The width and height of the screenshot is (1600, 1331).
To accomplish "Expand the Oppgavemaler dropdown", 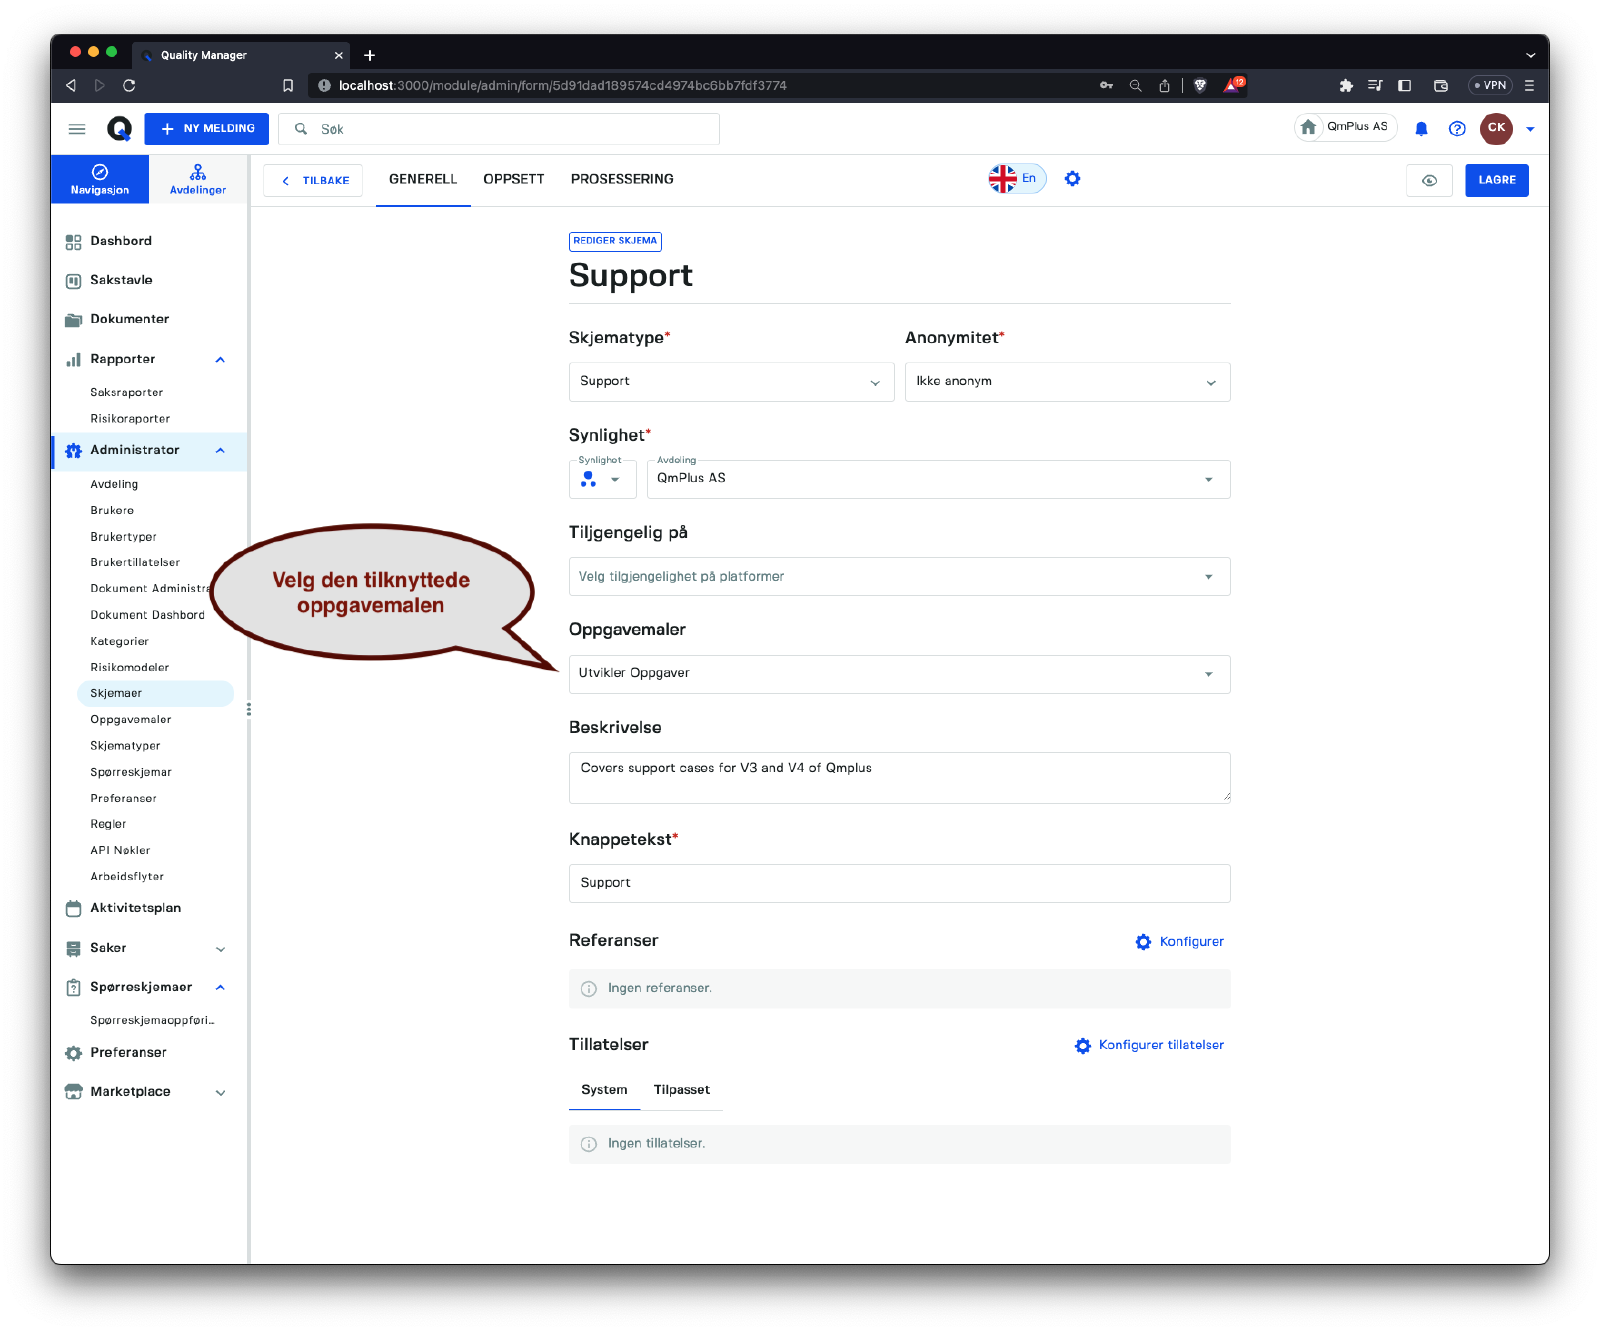I will click(899, 674).
